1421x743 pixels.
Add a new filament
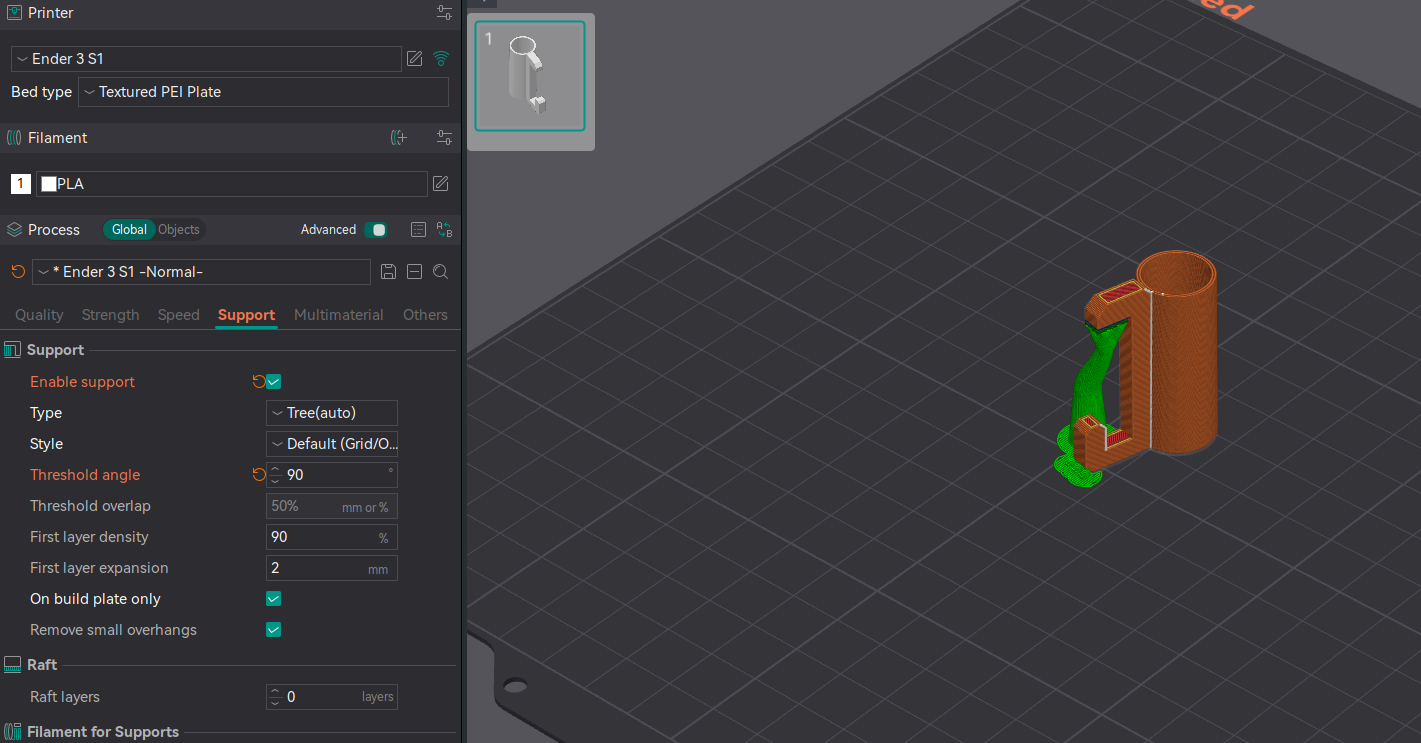coord(399,138)
